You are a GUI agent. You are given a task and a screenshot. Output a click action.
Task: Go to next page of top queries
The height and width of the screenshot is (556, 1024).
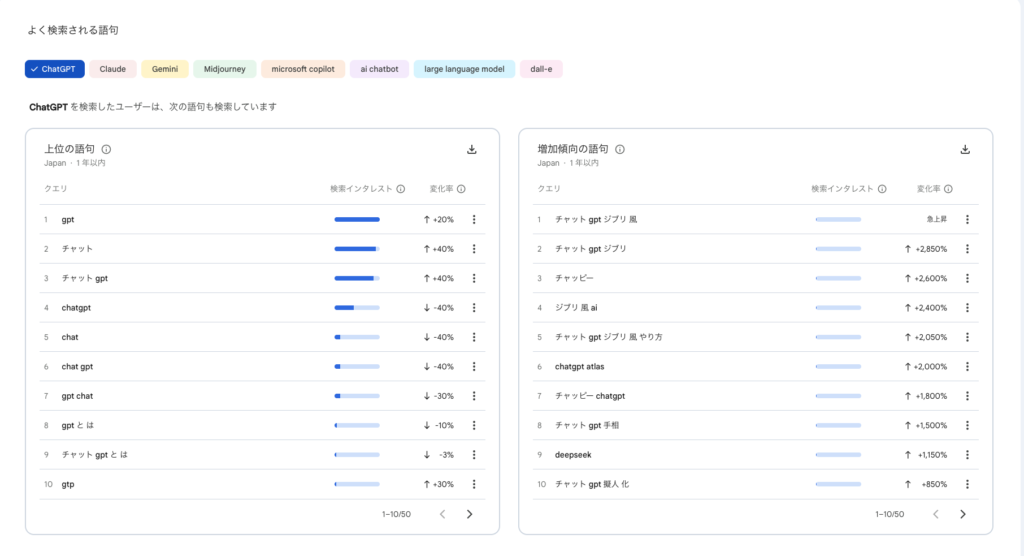pyautogui.click(x=469, y=514)
